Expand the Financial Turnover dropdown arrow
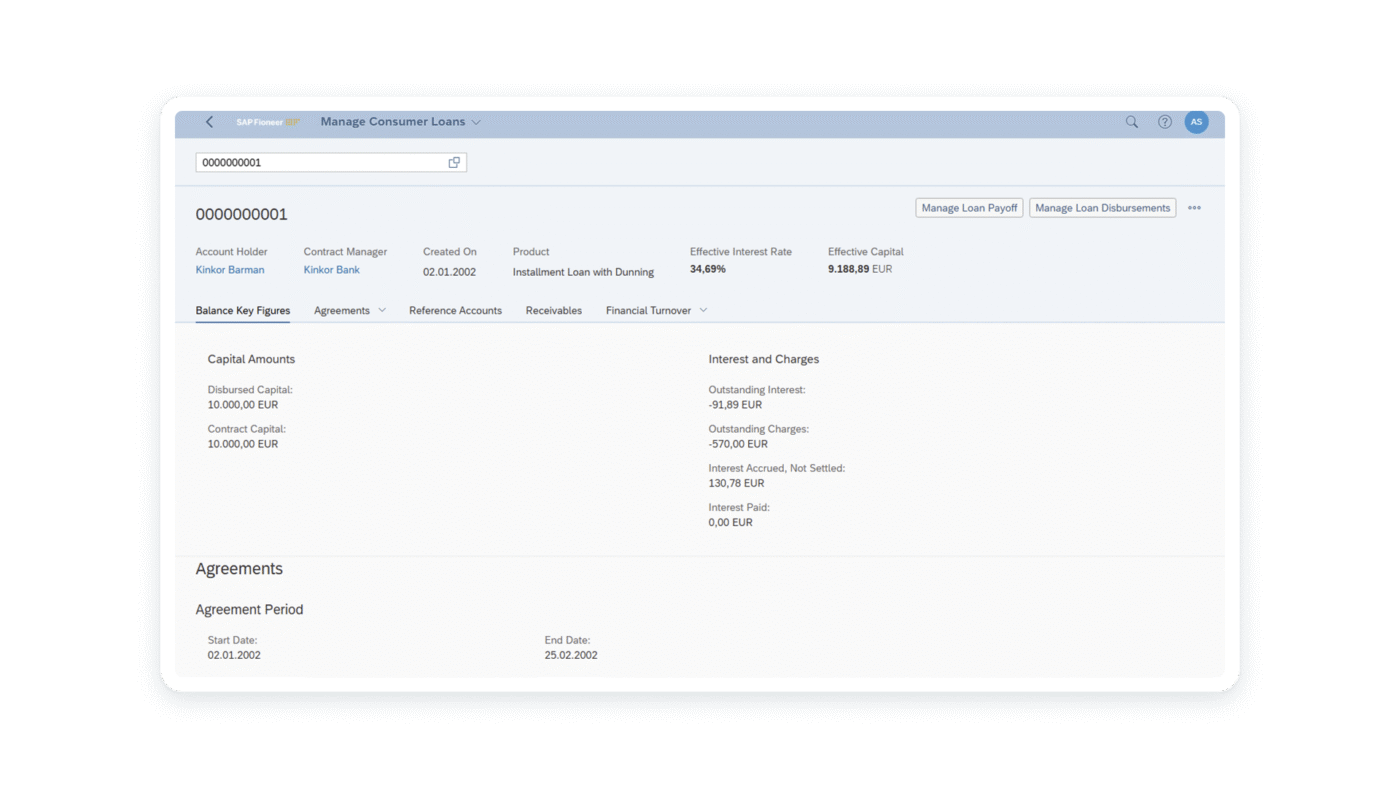This screenshot has width=1400, height=788. (703, 310)
